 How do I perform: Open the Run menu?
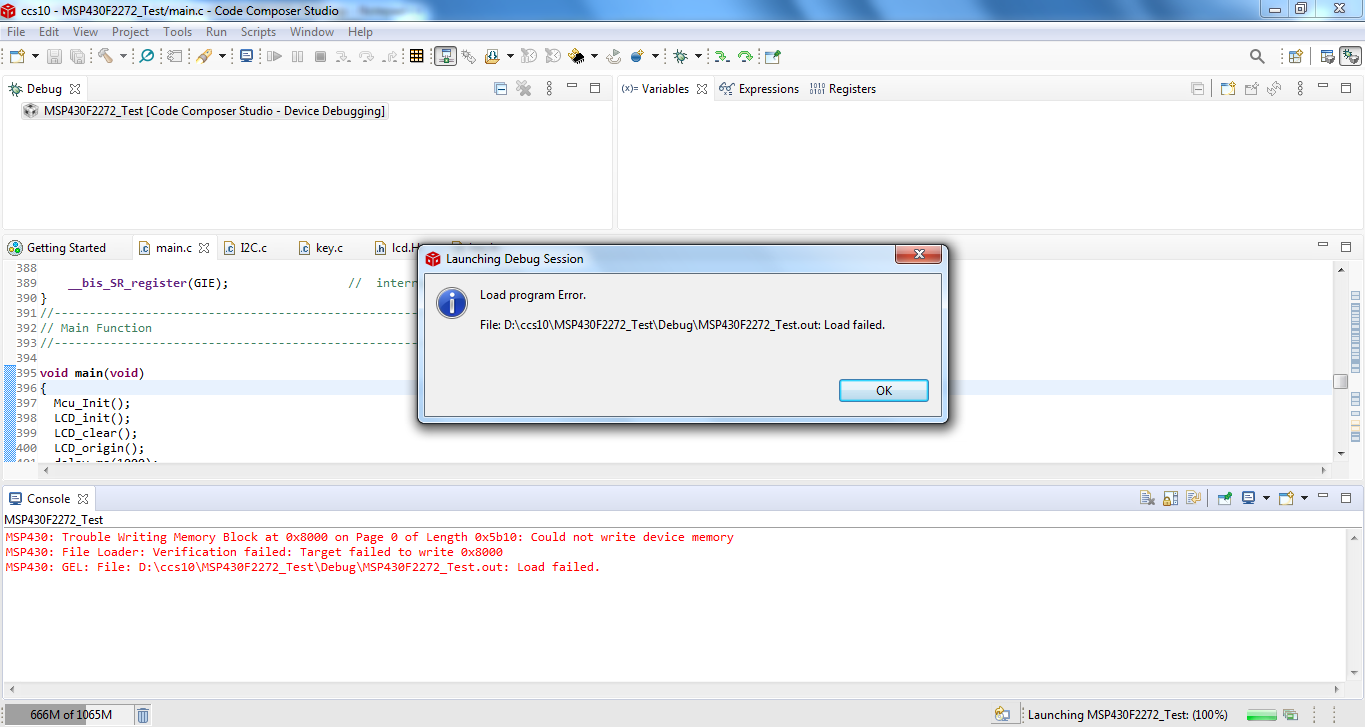click(x=216, y=32)
